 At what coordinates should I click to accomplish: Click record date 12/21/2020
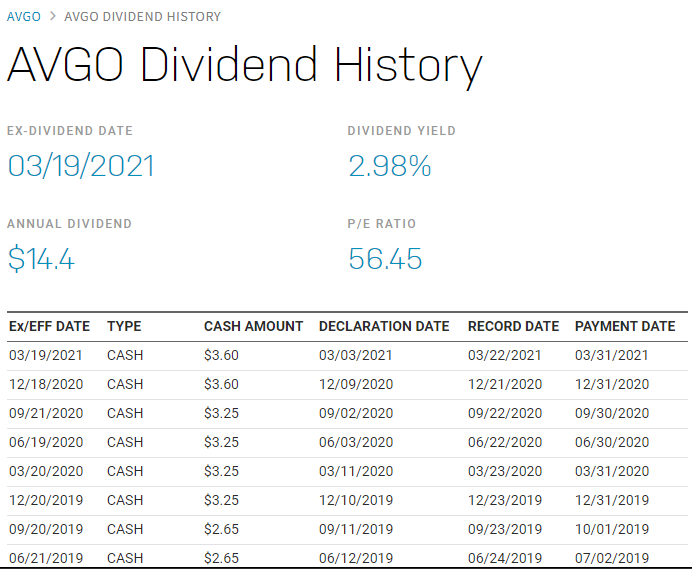(505, 384)
